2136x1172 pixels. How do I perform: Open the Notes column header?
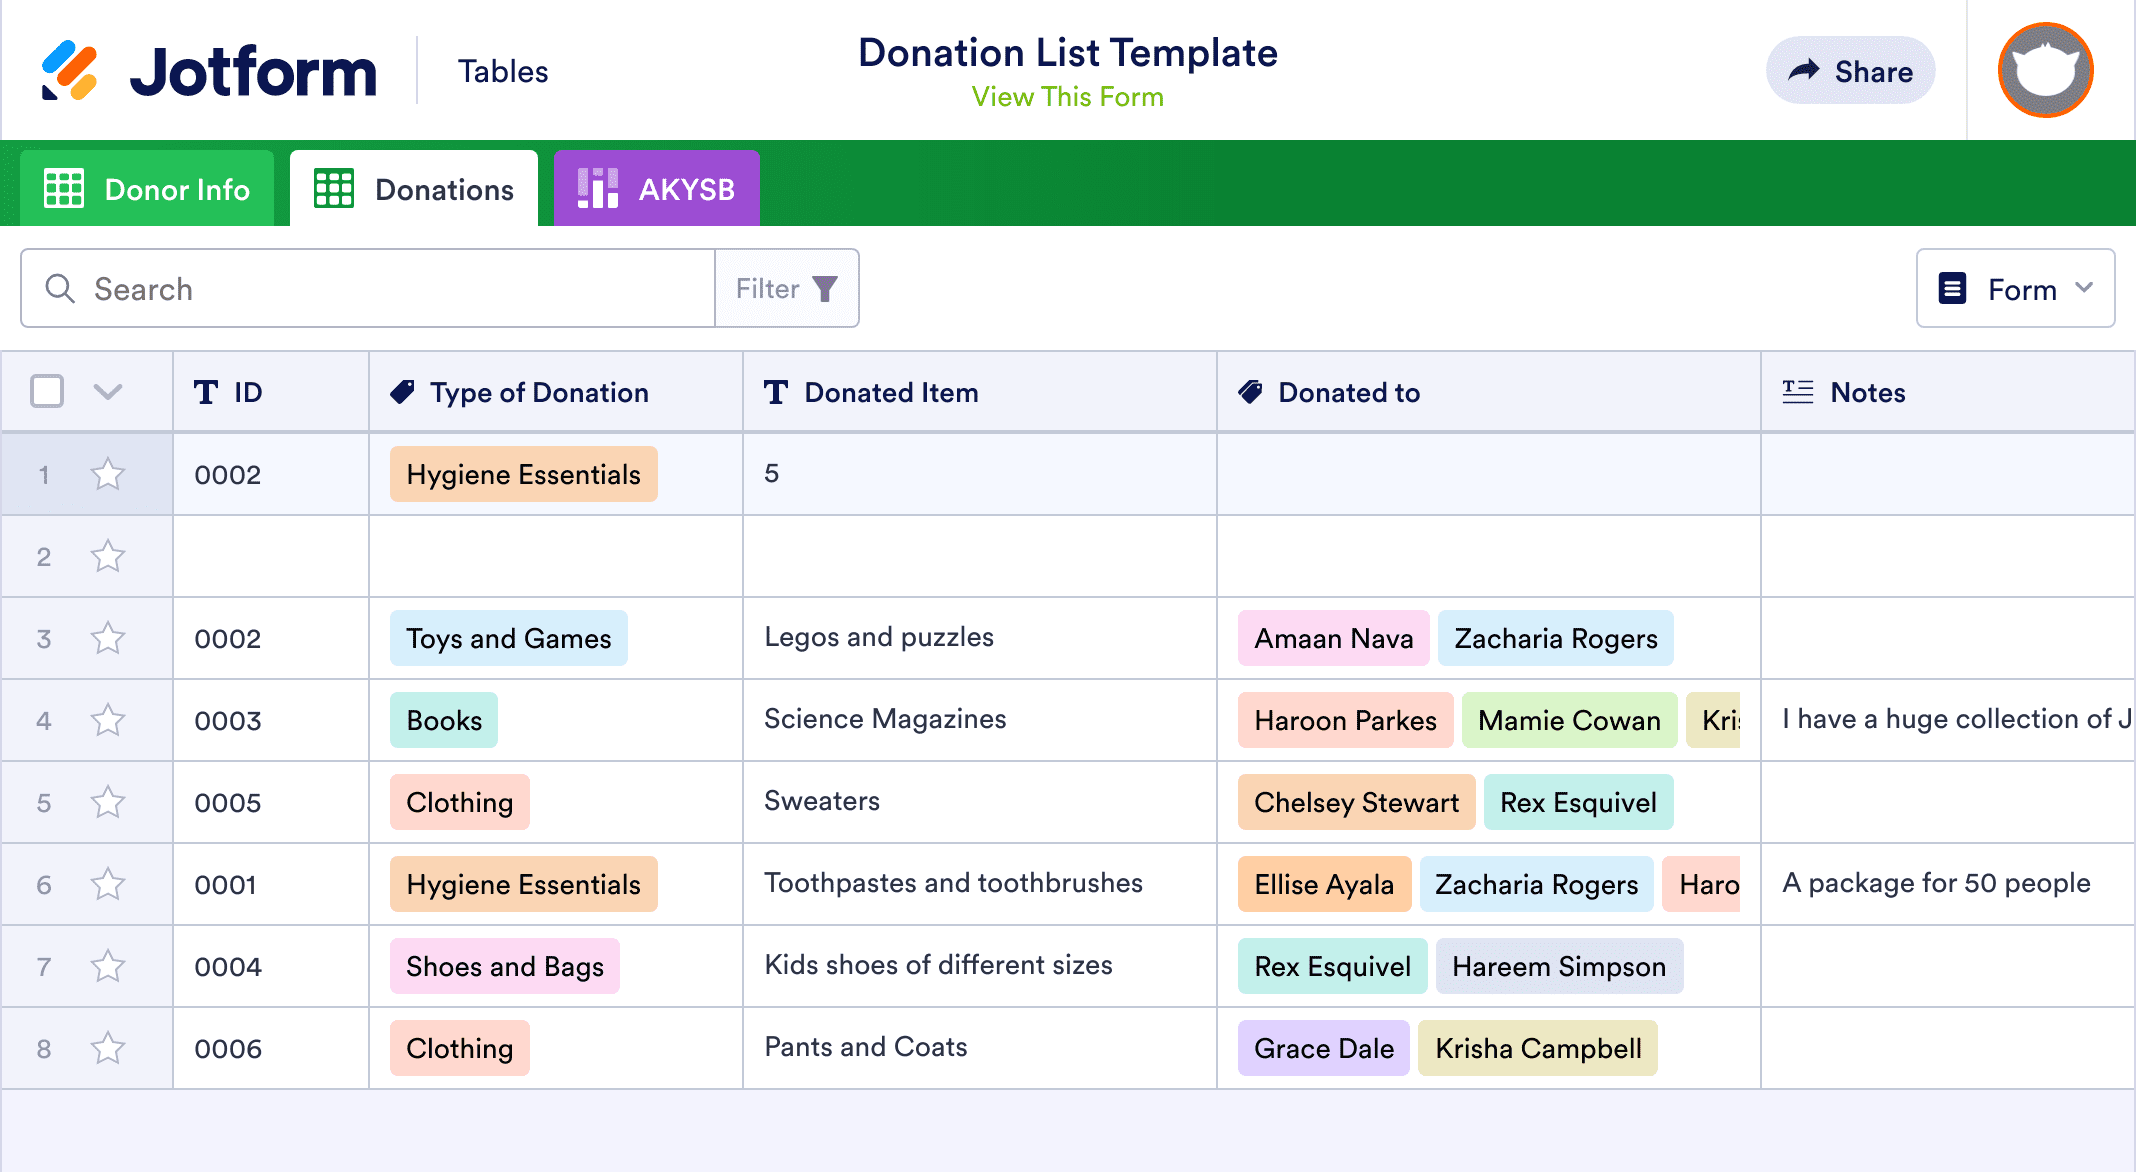pyautogui.click(x=1948, y=392)
